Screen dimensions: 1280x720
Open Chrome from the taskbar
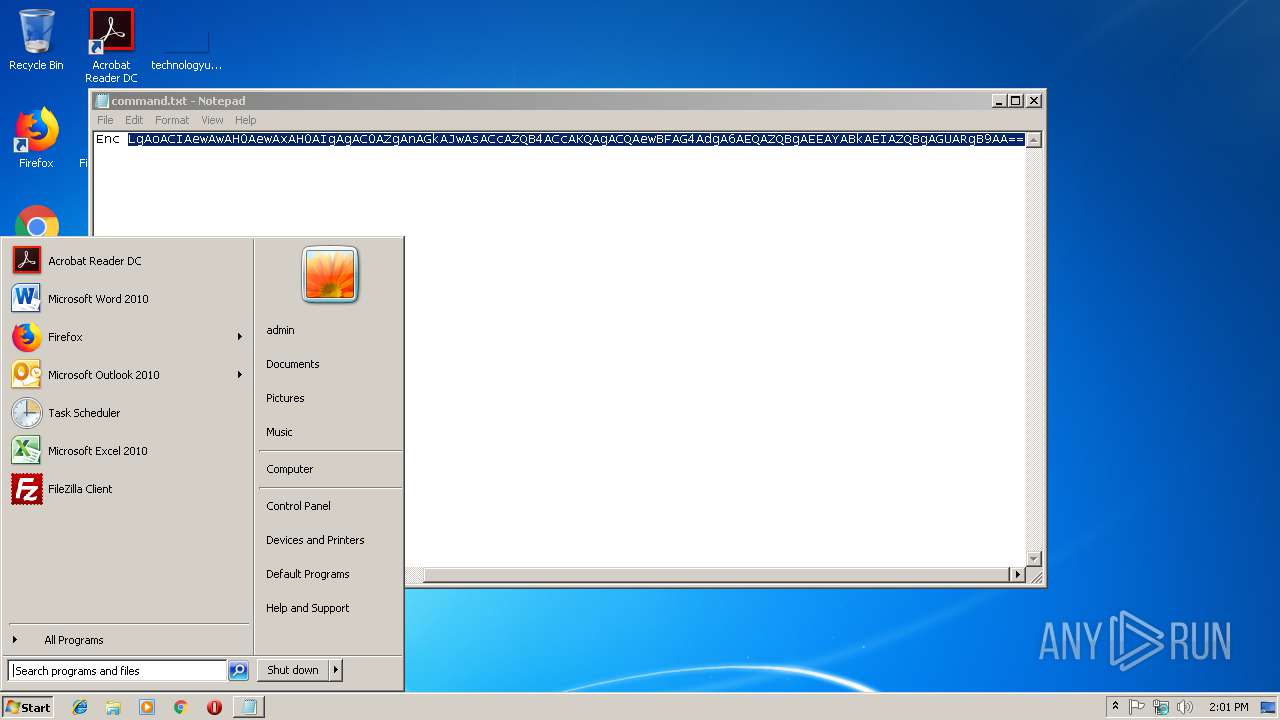coord(180,707)
